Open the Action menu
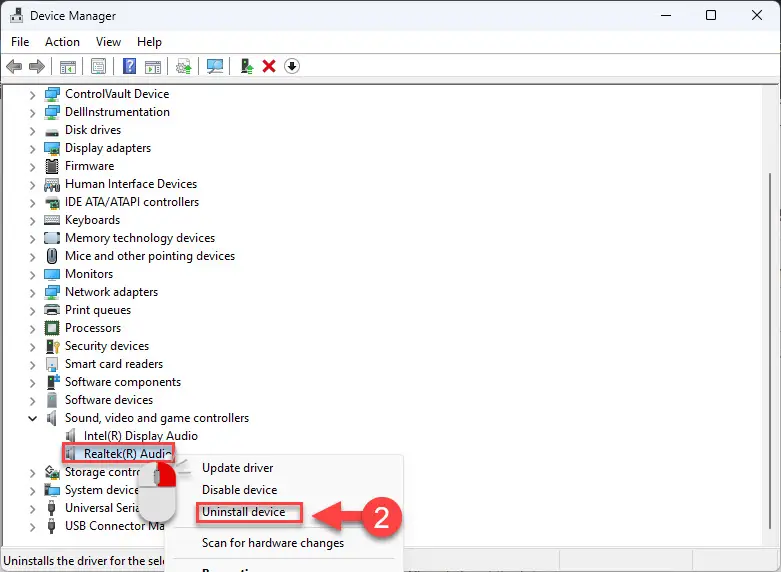This screenshot has height=572, width=781. [x=62, y=42]
